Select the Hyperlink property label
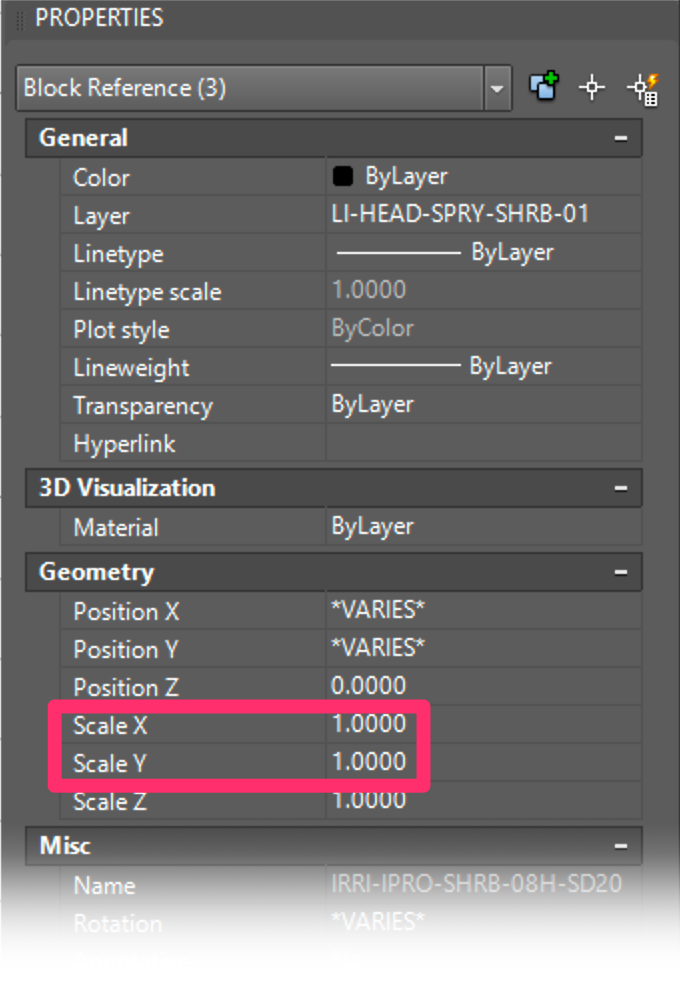The height and width of the screenshot is (986, 680). 124,445
